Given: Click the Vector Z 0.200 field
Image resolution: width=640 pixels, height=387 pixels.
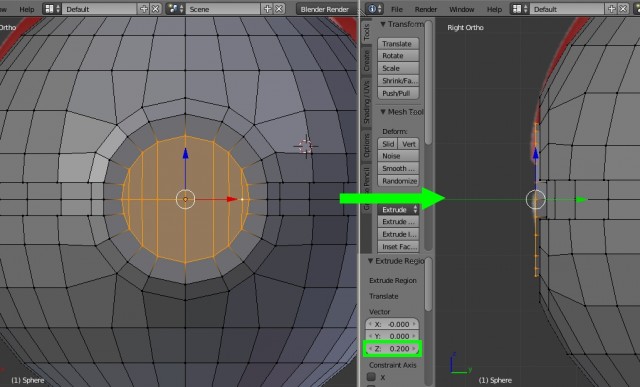Looking at the screenshot, I should point(392,349).
